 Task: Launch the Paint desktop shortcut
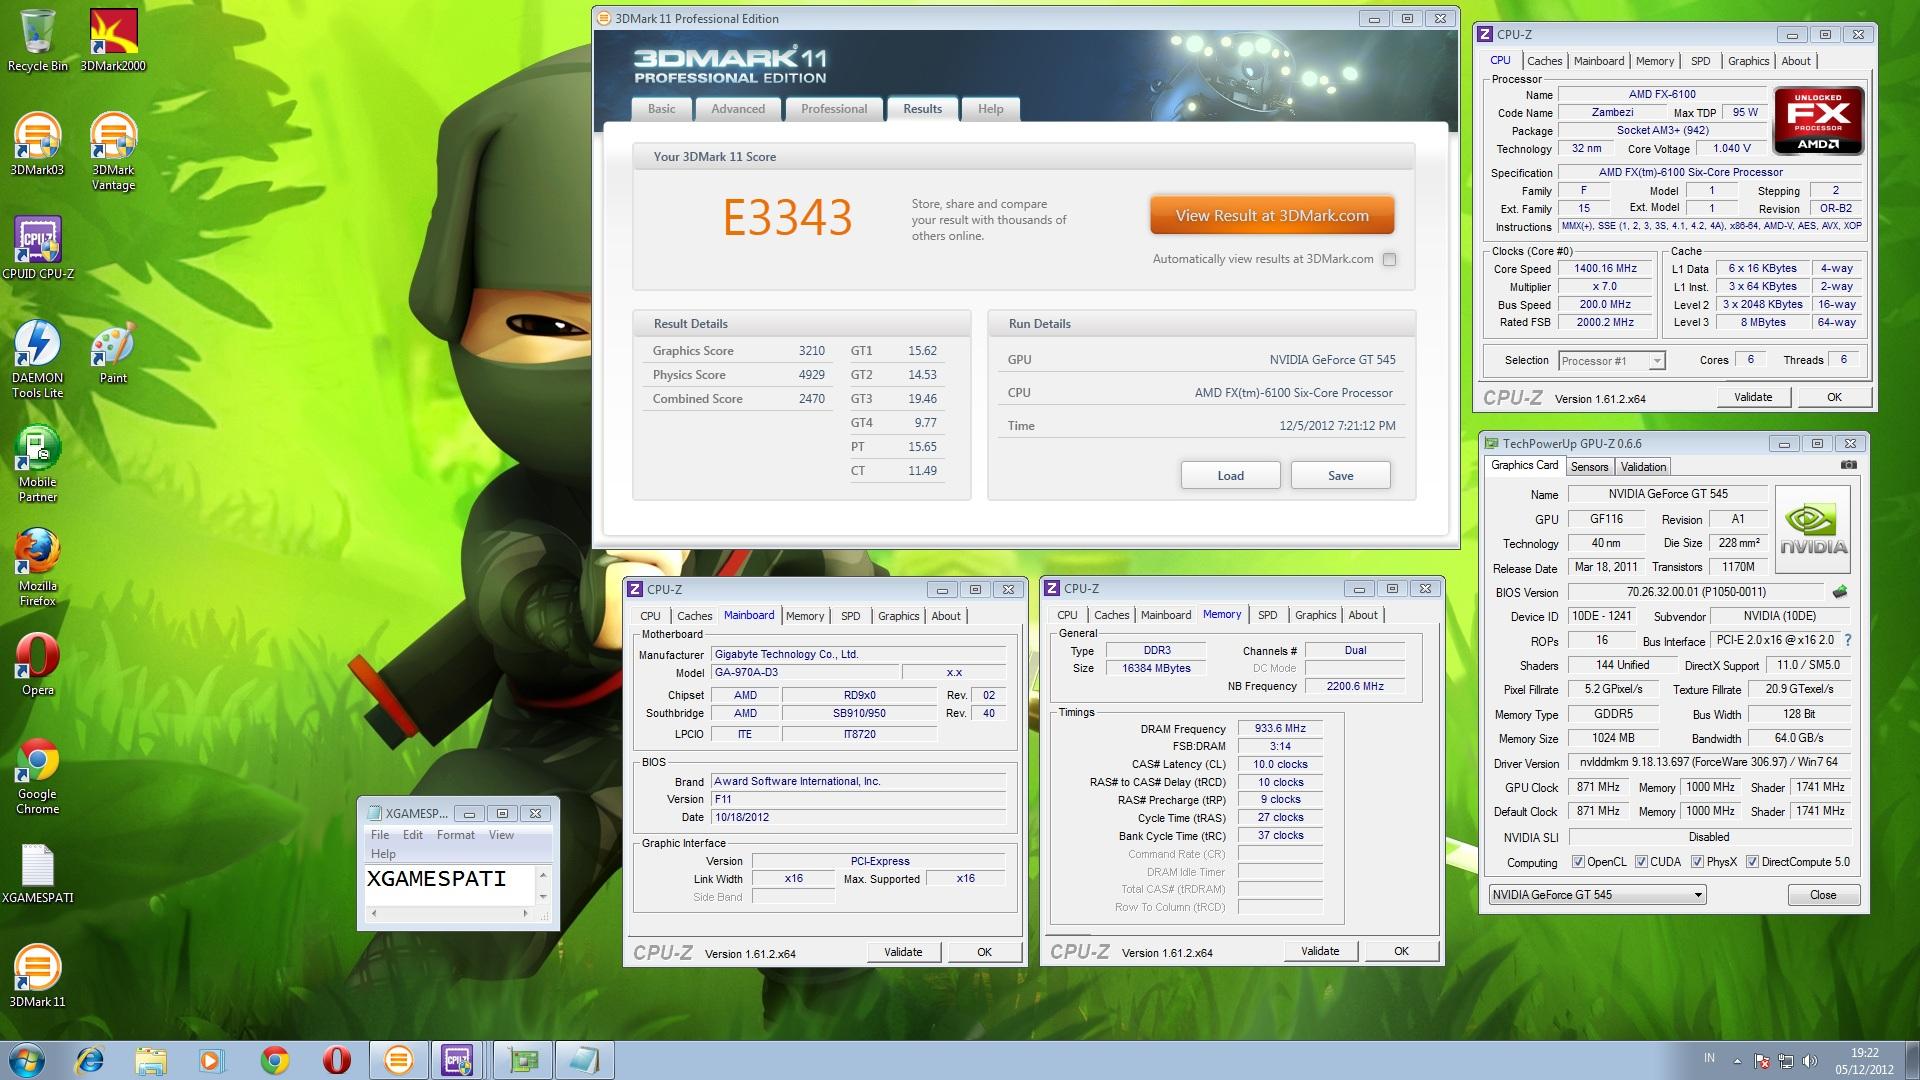click(113, 352)
